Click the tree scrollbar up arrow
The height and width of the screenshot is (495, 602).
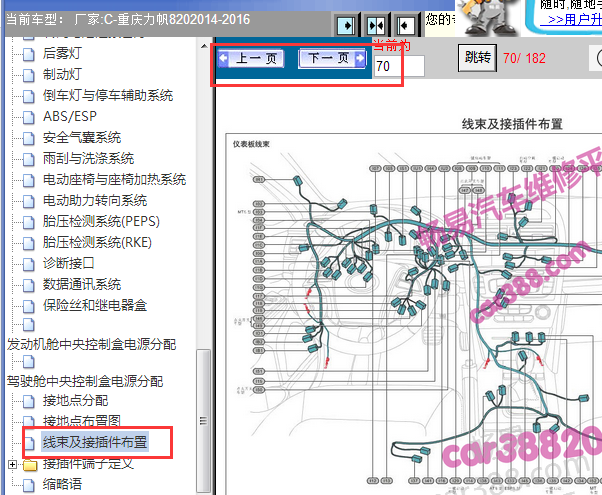pos(204,46)
